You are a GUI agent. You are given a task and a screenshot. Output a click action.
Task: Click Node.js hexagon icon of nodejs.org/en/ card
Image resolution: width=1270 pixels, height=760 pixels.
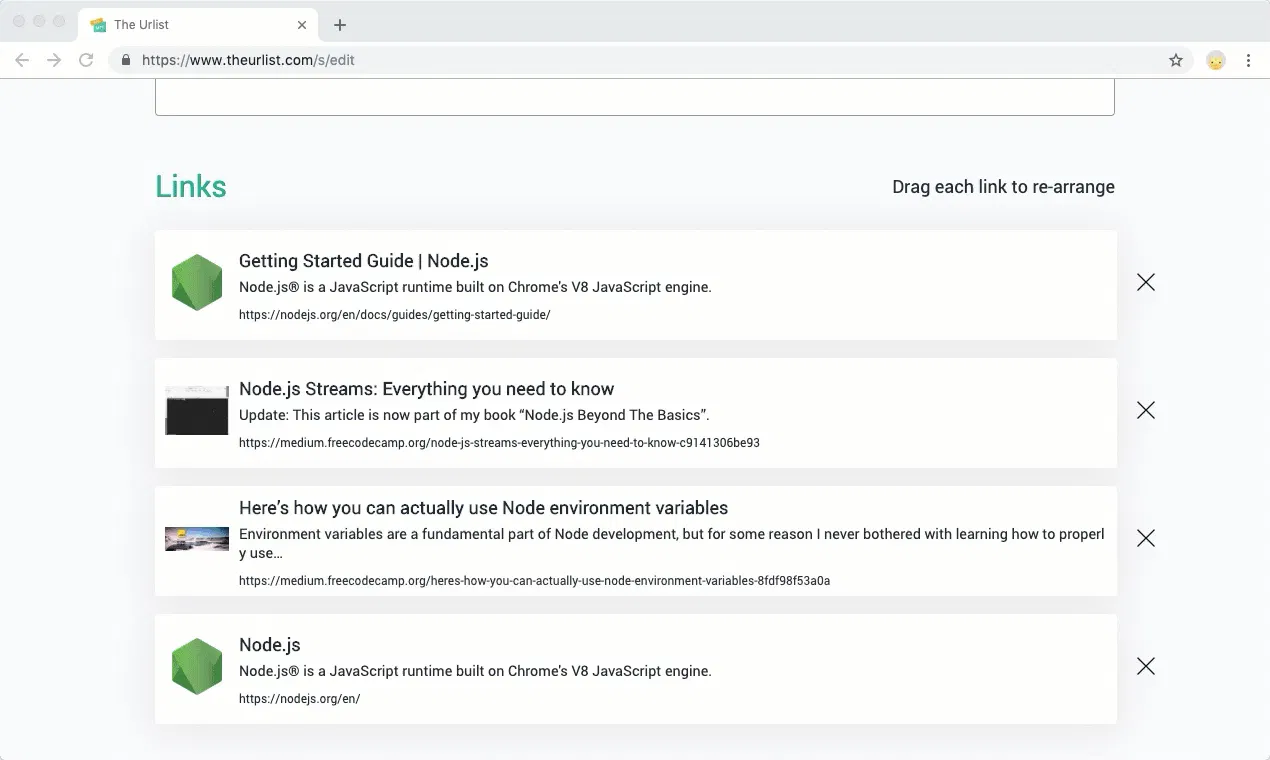(197, 666)
